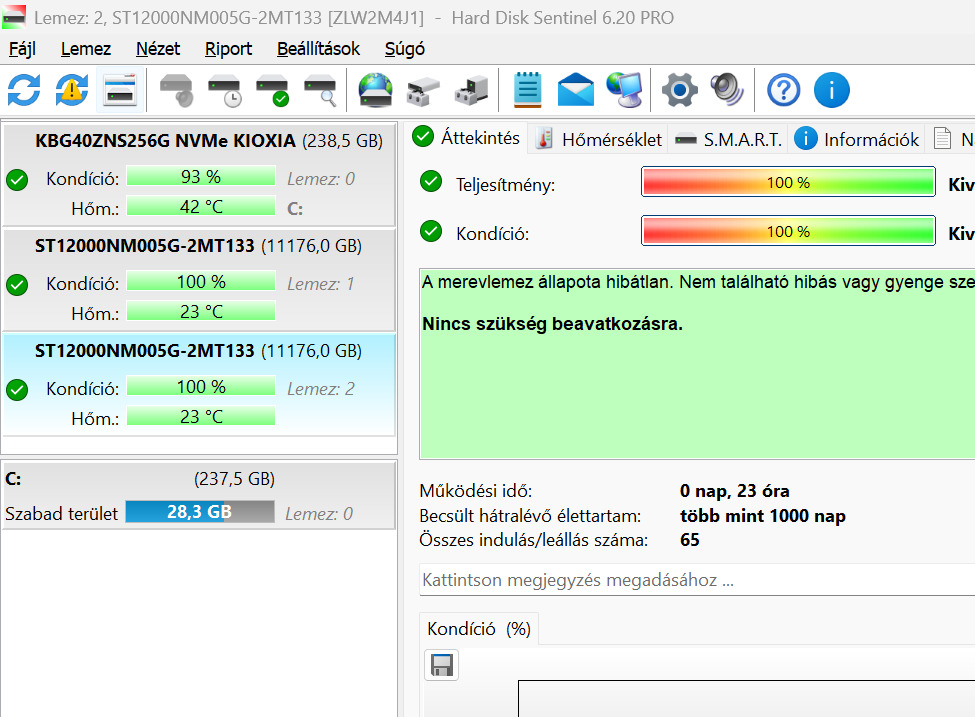Select ST12000NM005G disk labeled Lemez: 2
The height and width of the screenshot is (717, 975).
coord(199,385)
